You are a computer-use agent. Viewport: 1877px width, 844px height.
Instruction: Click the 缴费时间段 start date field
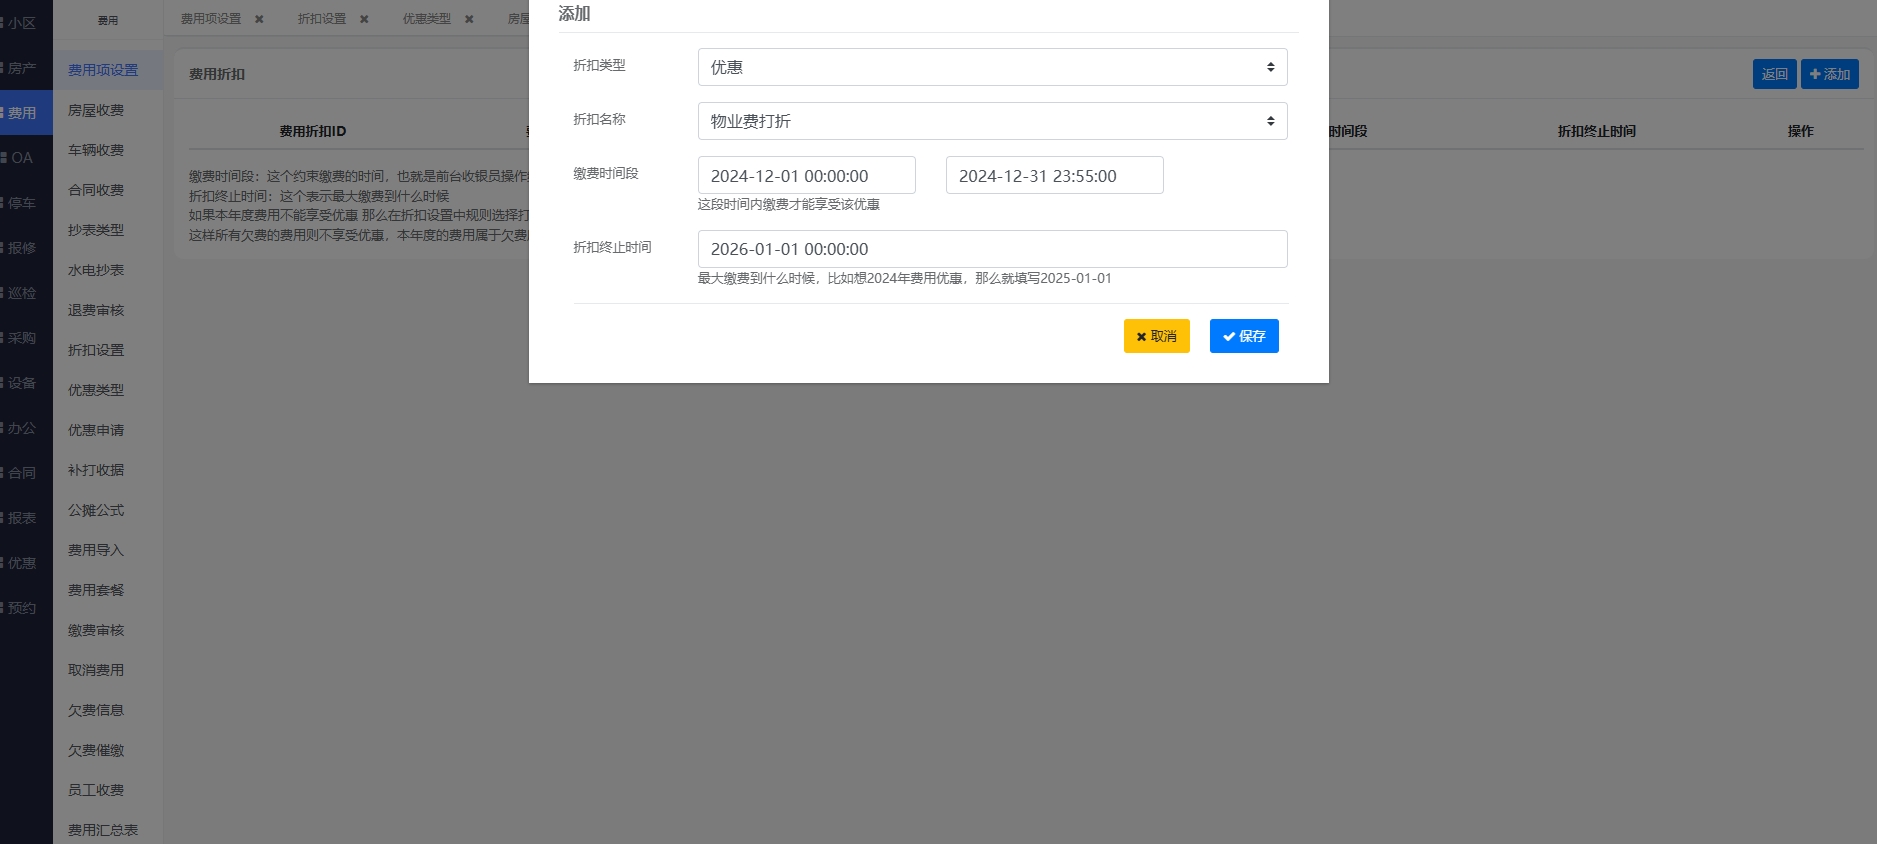tap(806, 176)
